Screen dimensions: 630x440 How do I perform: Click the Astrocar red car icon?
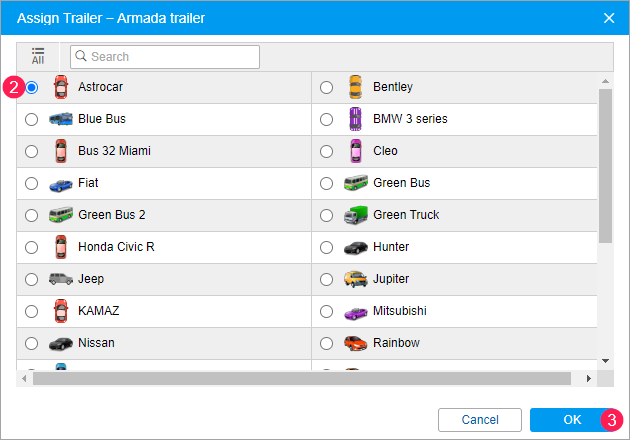tap(60, 87)
